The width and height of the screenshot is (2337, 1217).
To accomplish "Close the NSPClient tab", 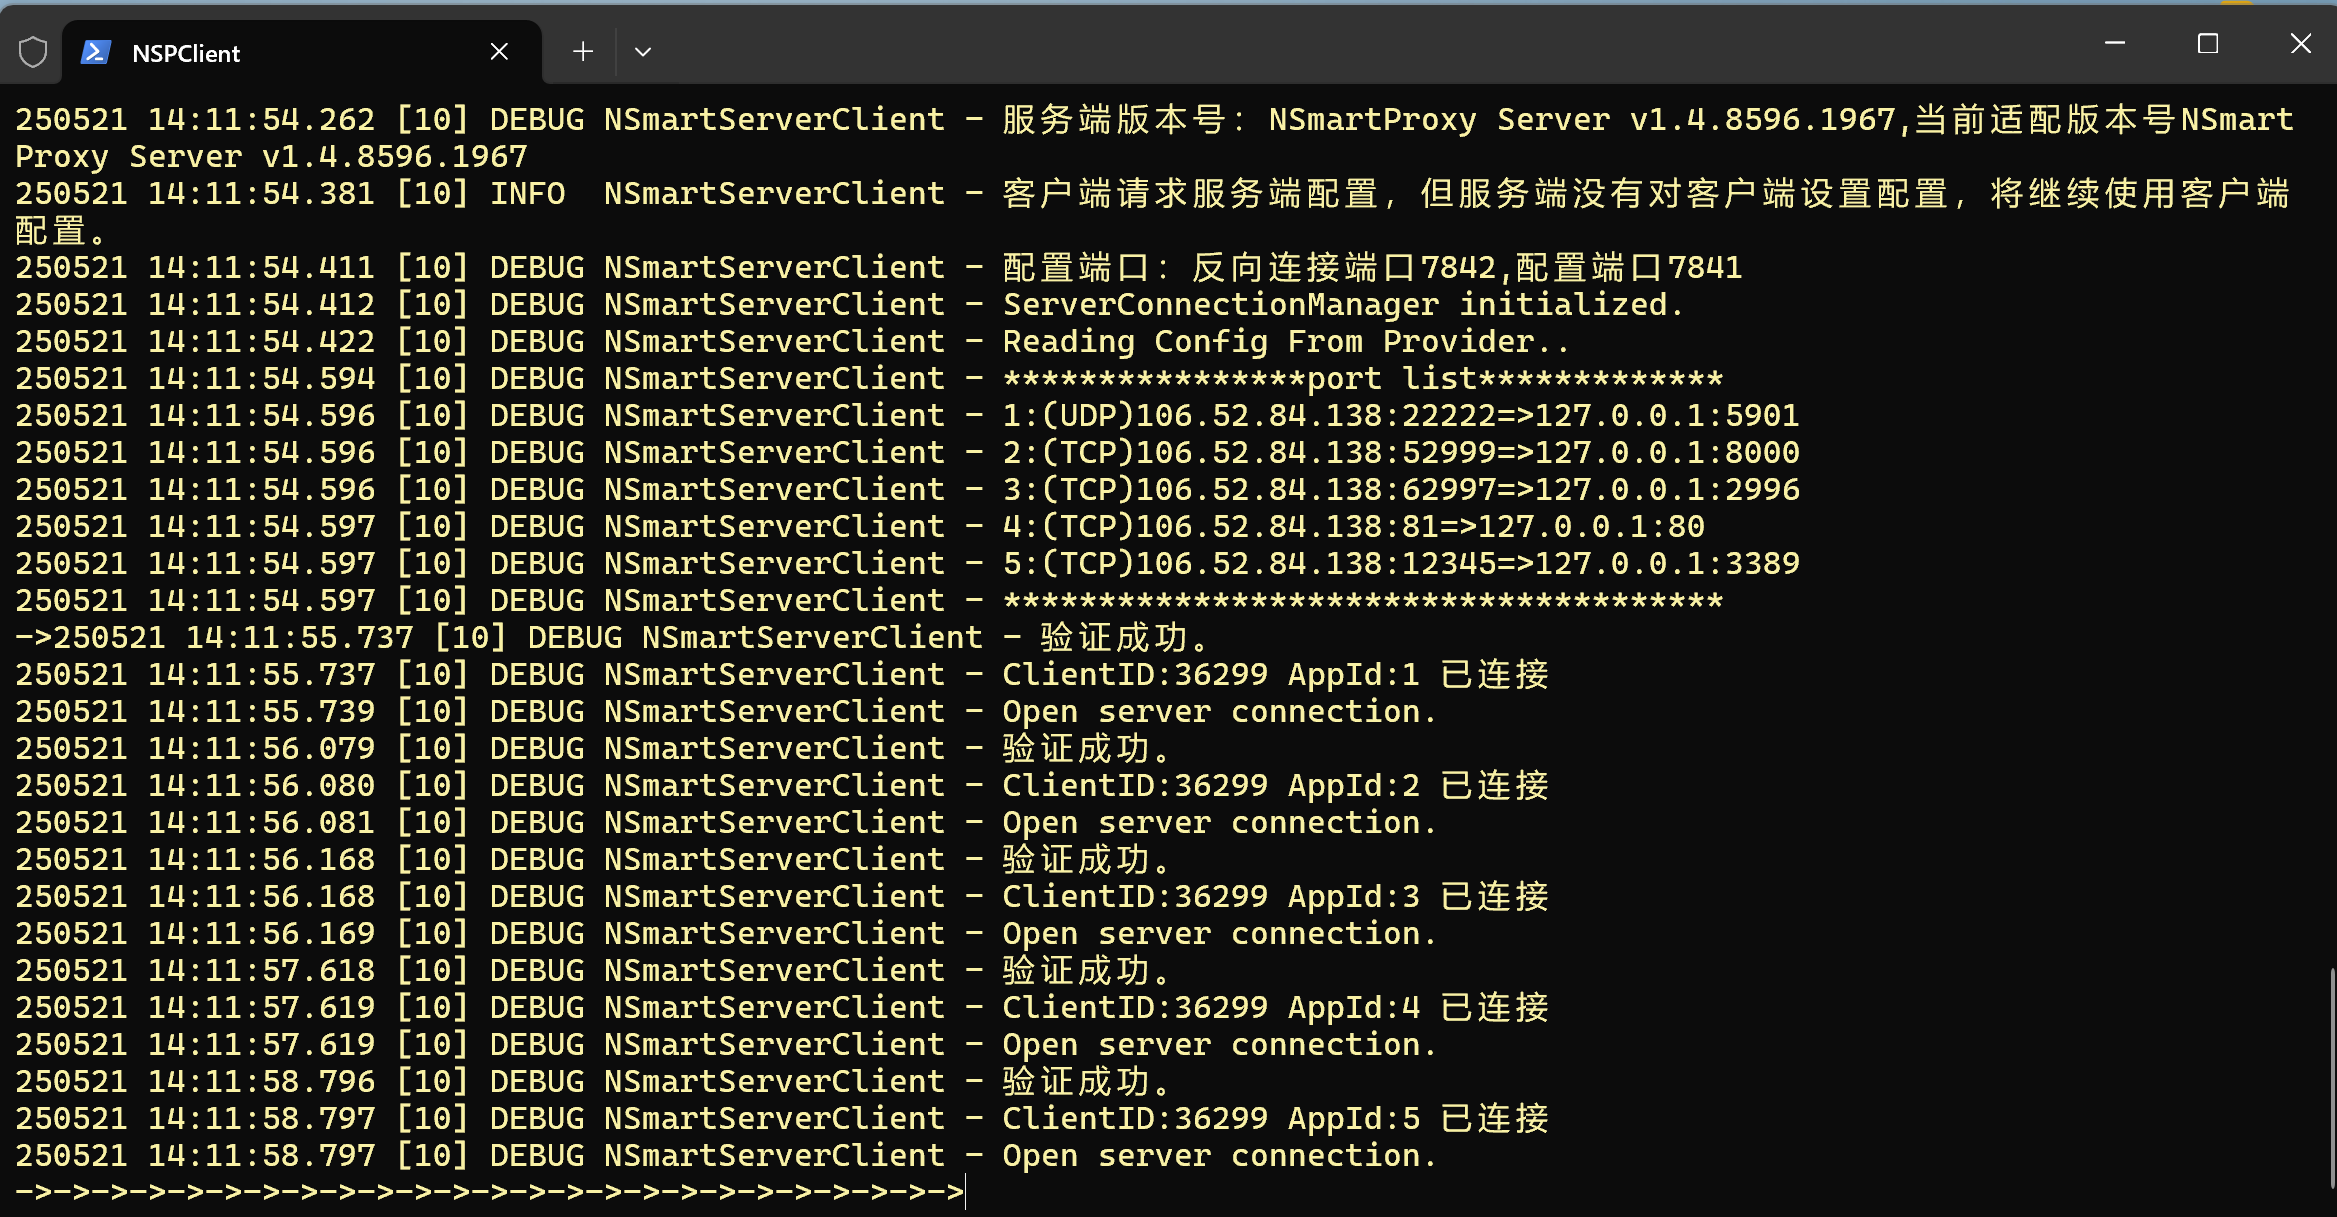I will point(499,51).
